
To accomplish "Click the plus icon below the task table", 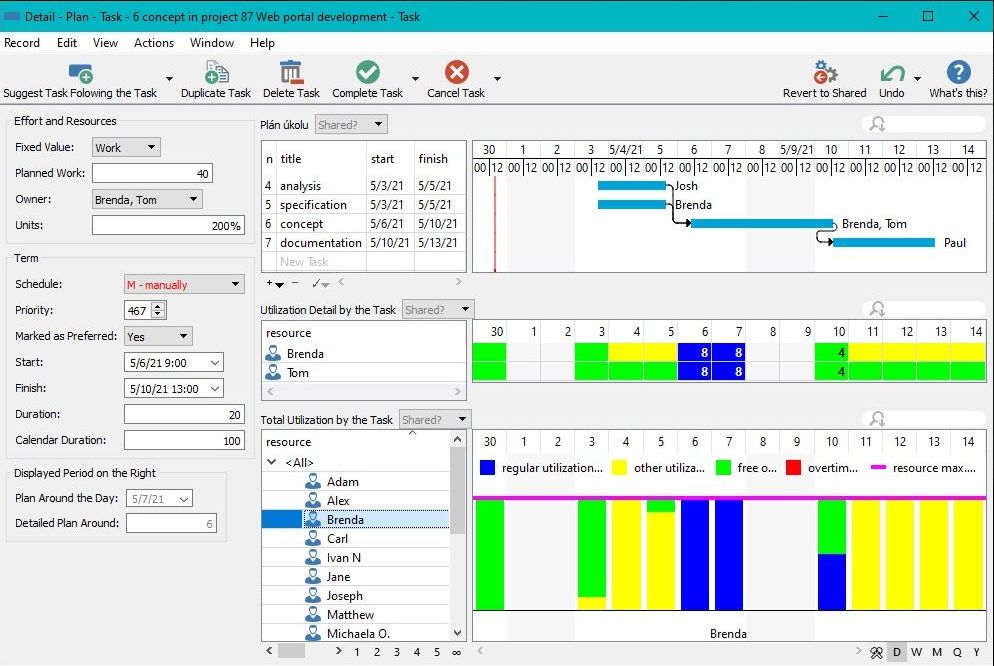I will pos(270,283).
